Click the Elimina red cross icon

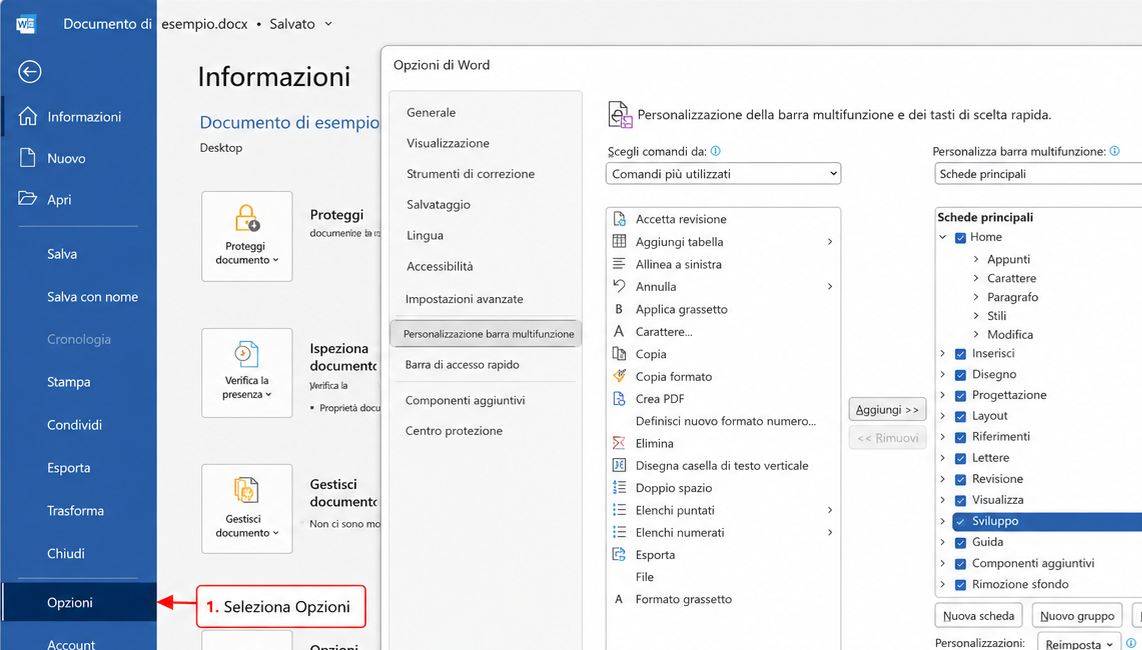tap(619, 443)
